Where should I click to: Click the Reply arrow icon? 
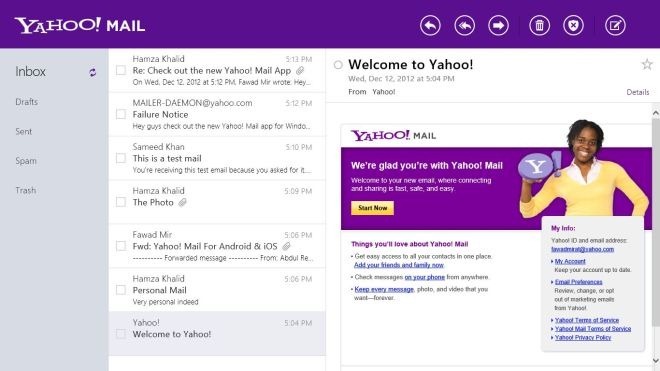pos(430,26)
